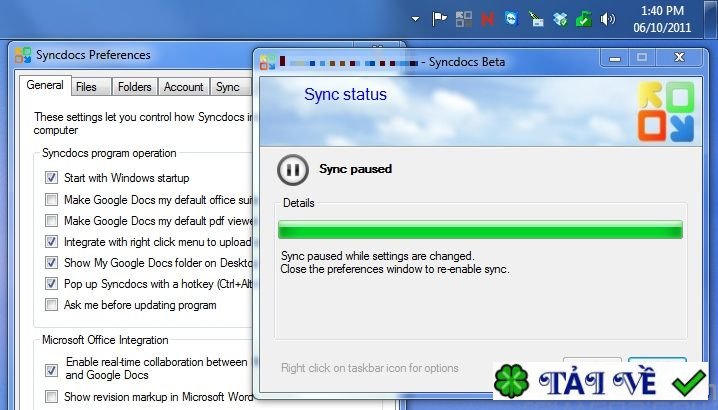Open the Dropbox tray icon
The image size is (718, 410).
tap(560, 19)
